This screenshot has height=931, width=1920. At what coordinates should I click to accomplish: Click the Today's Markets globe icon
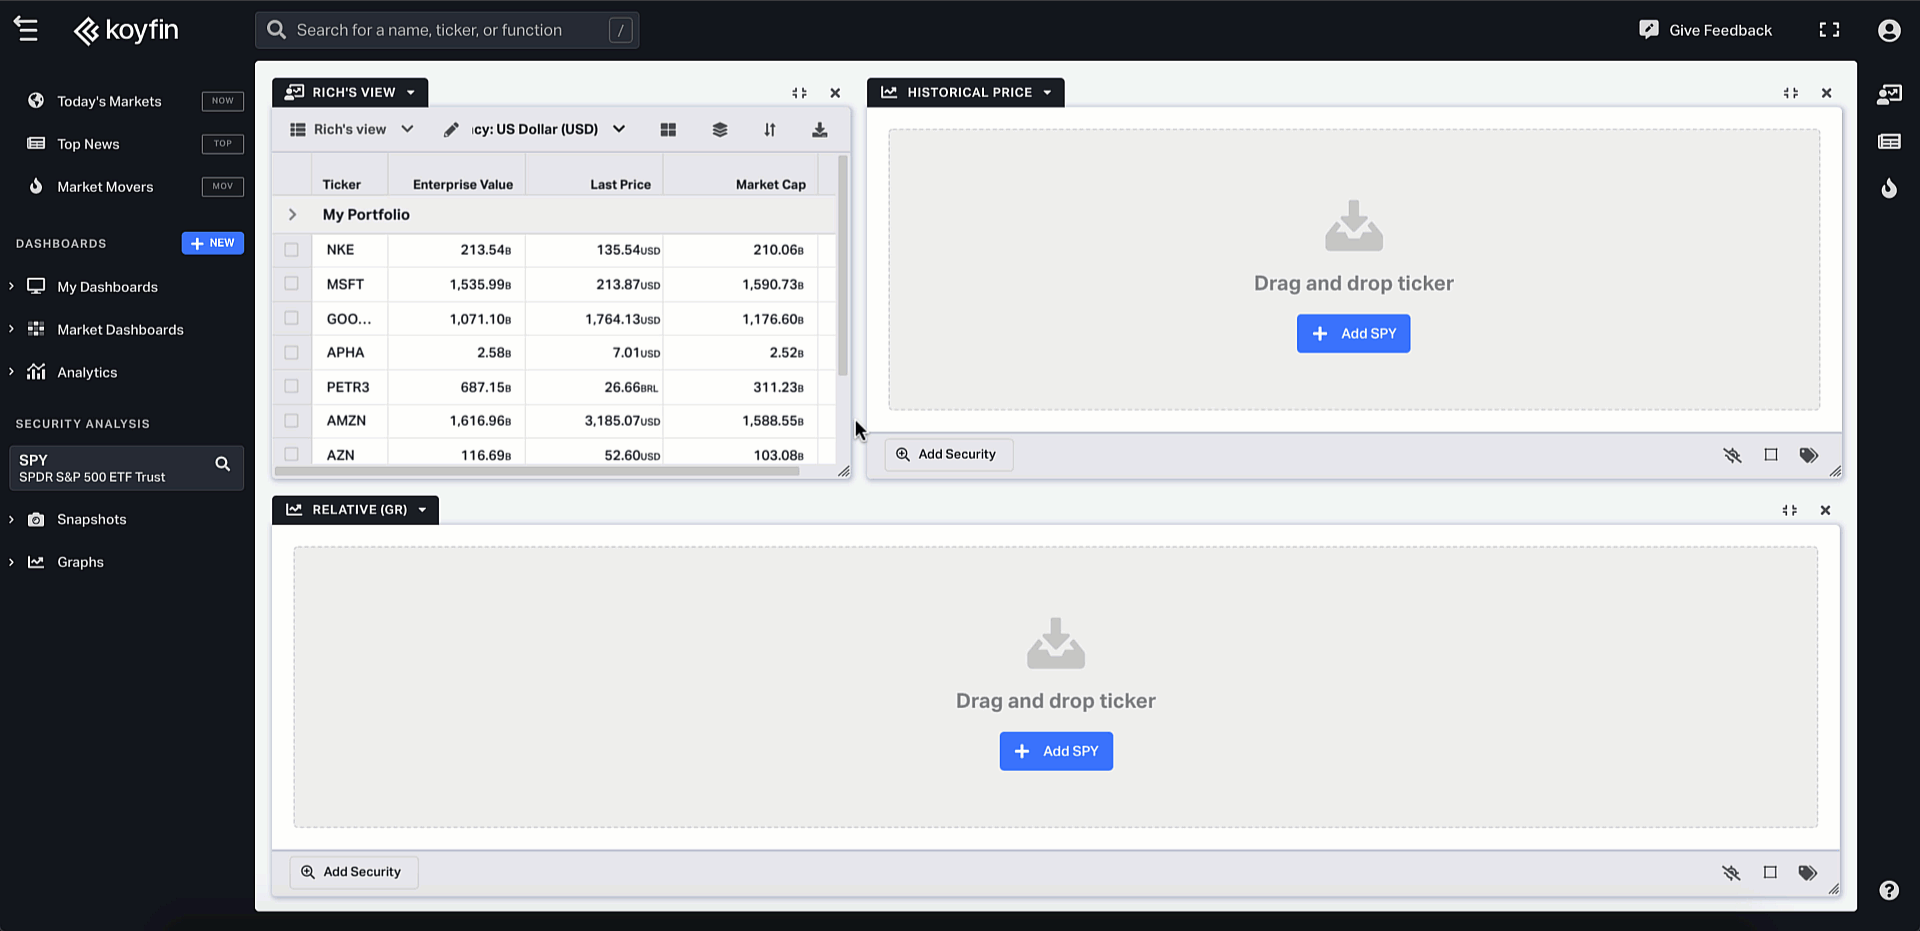point(36,100)
